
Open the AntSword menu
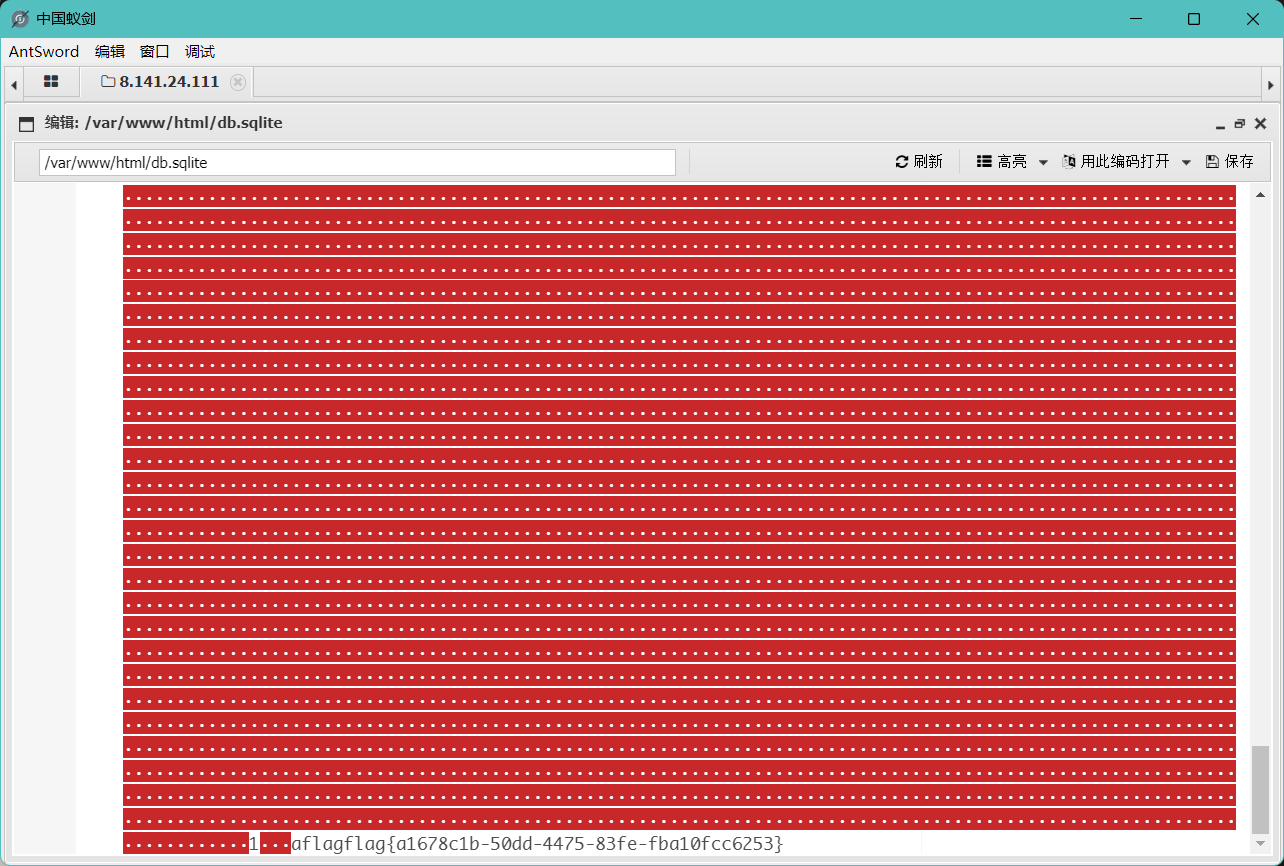(43, 52)
